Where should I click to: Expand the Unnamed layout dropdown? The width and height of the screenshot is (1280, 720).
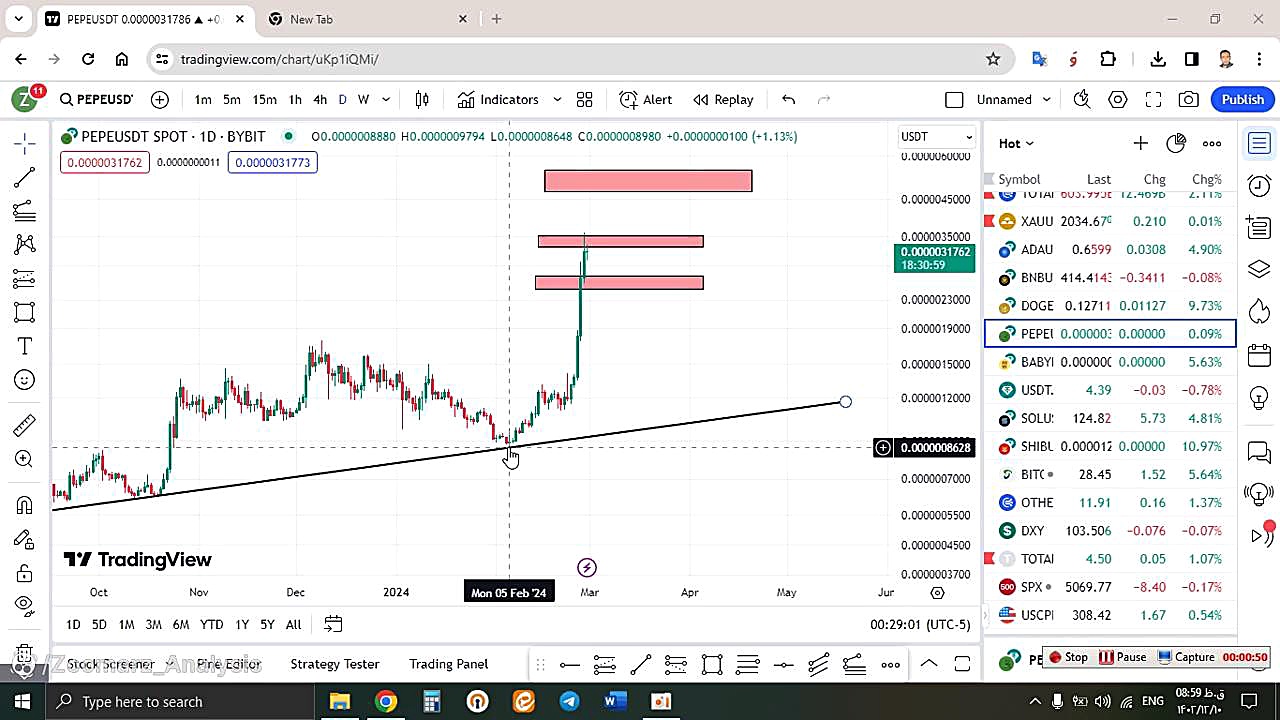1047,99
